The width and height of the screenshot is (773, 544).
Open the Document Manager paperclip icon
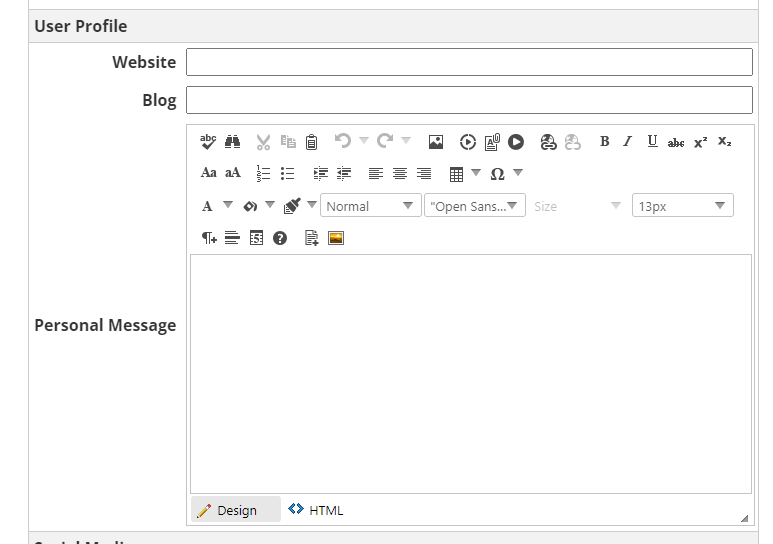click(x=492, y=142)
